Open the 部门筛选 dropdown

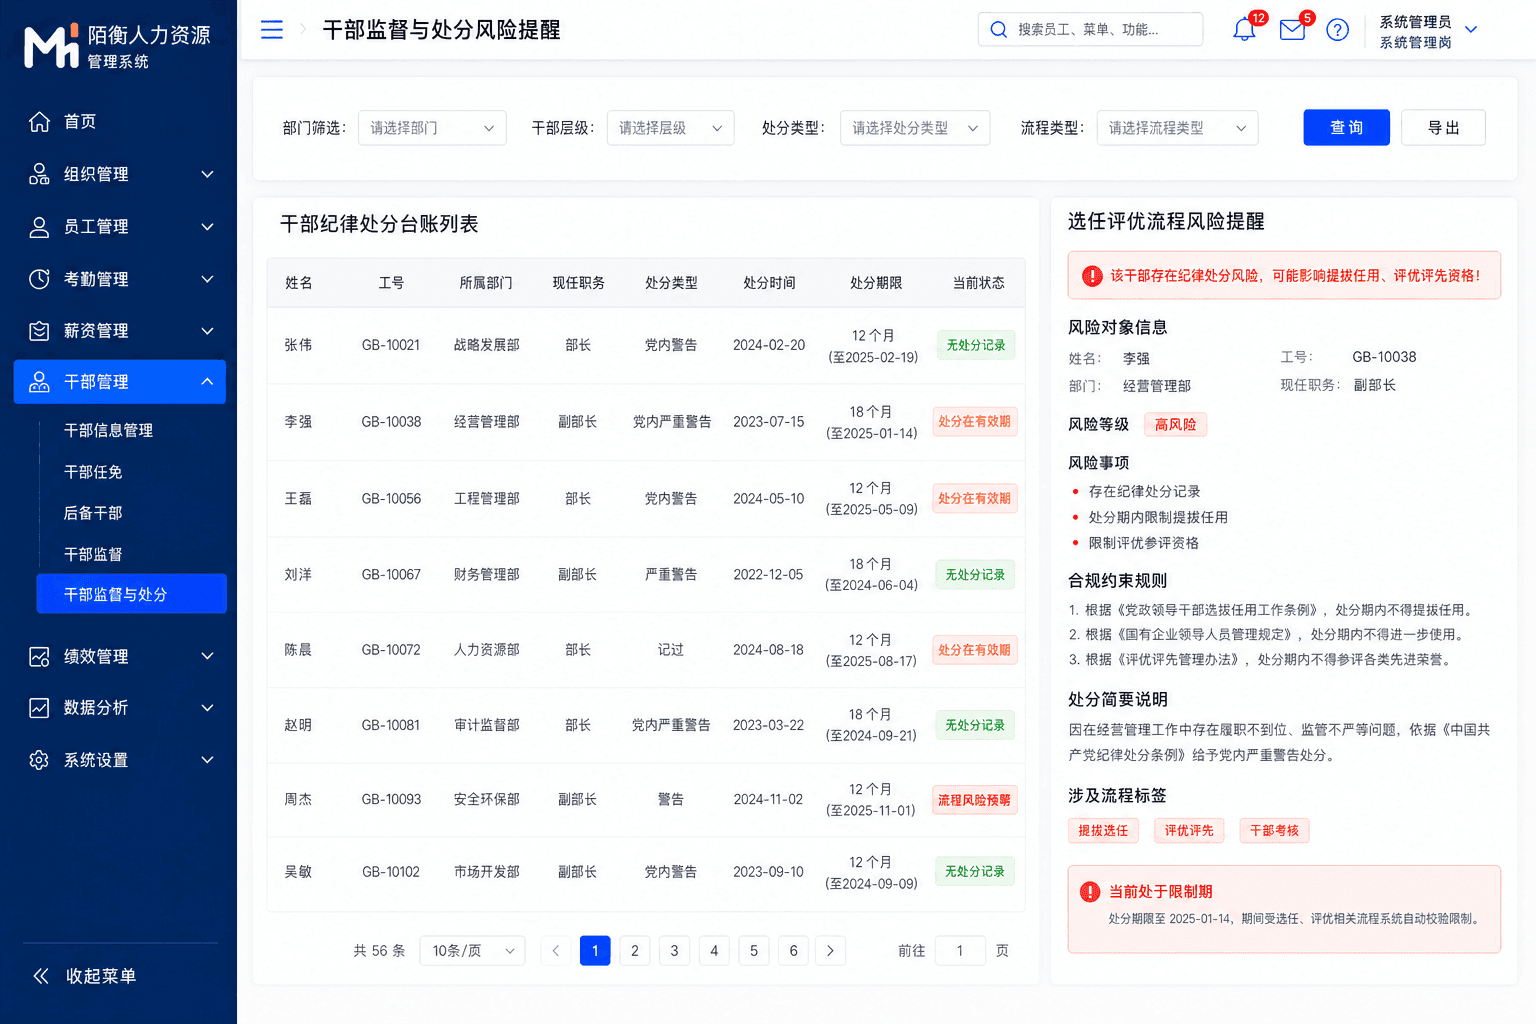pyautogui.click(x=432, y=128)
